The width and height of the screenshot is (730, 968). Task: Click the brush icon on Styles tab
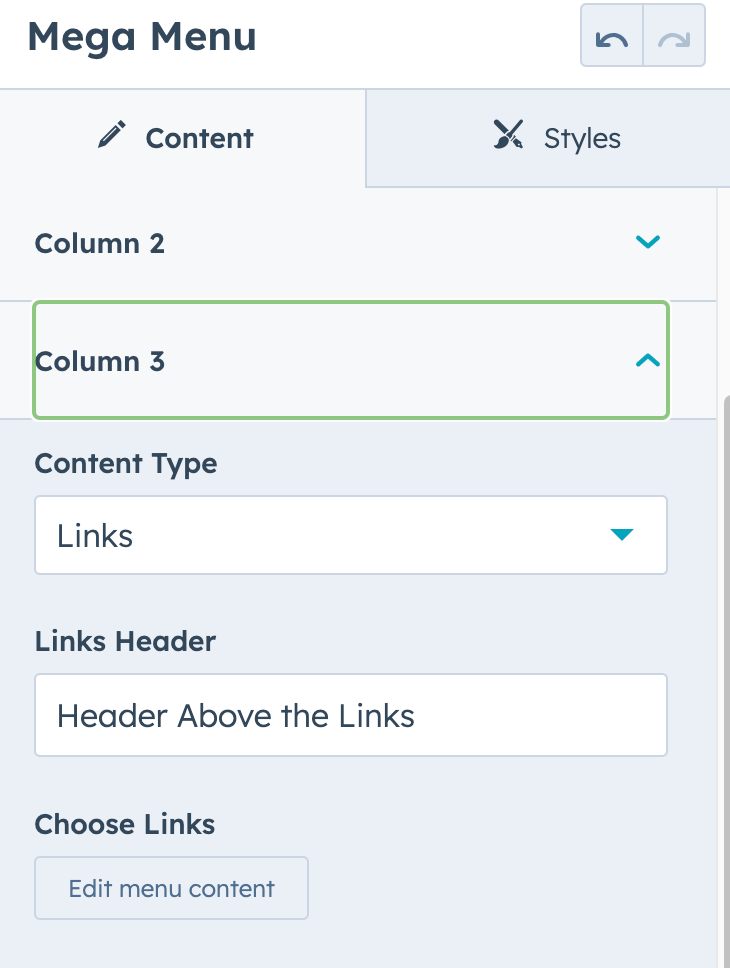tap(509, 136)
